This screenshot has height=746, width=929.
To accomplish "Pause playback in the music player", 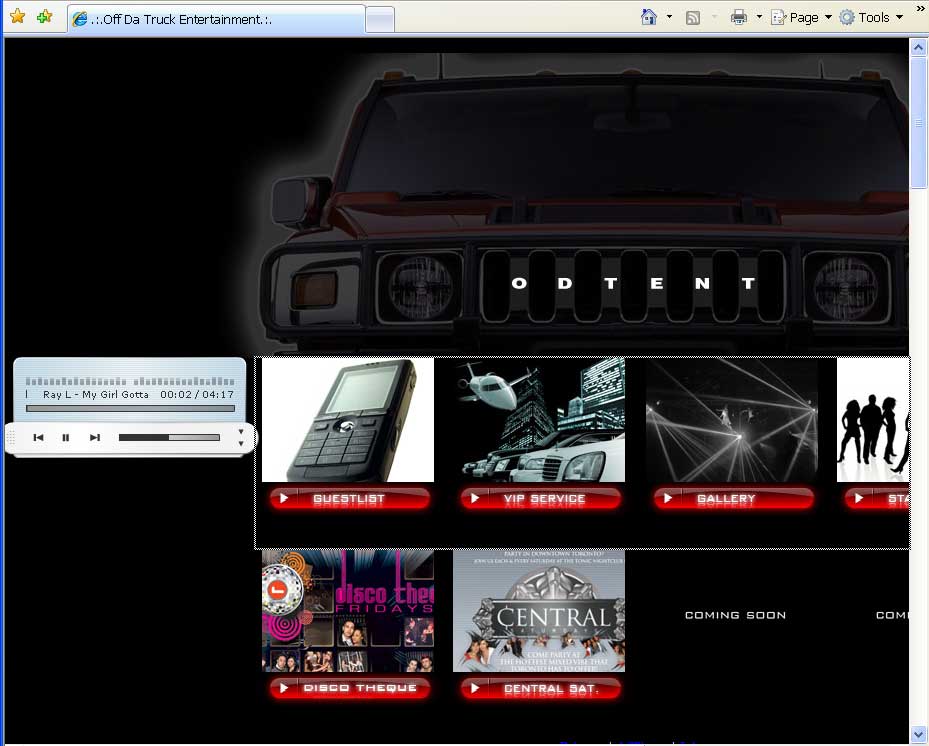I will [x=66, y=437].
